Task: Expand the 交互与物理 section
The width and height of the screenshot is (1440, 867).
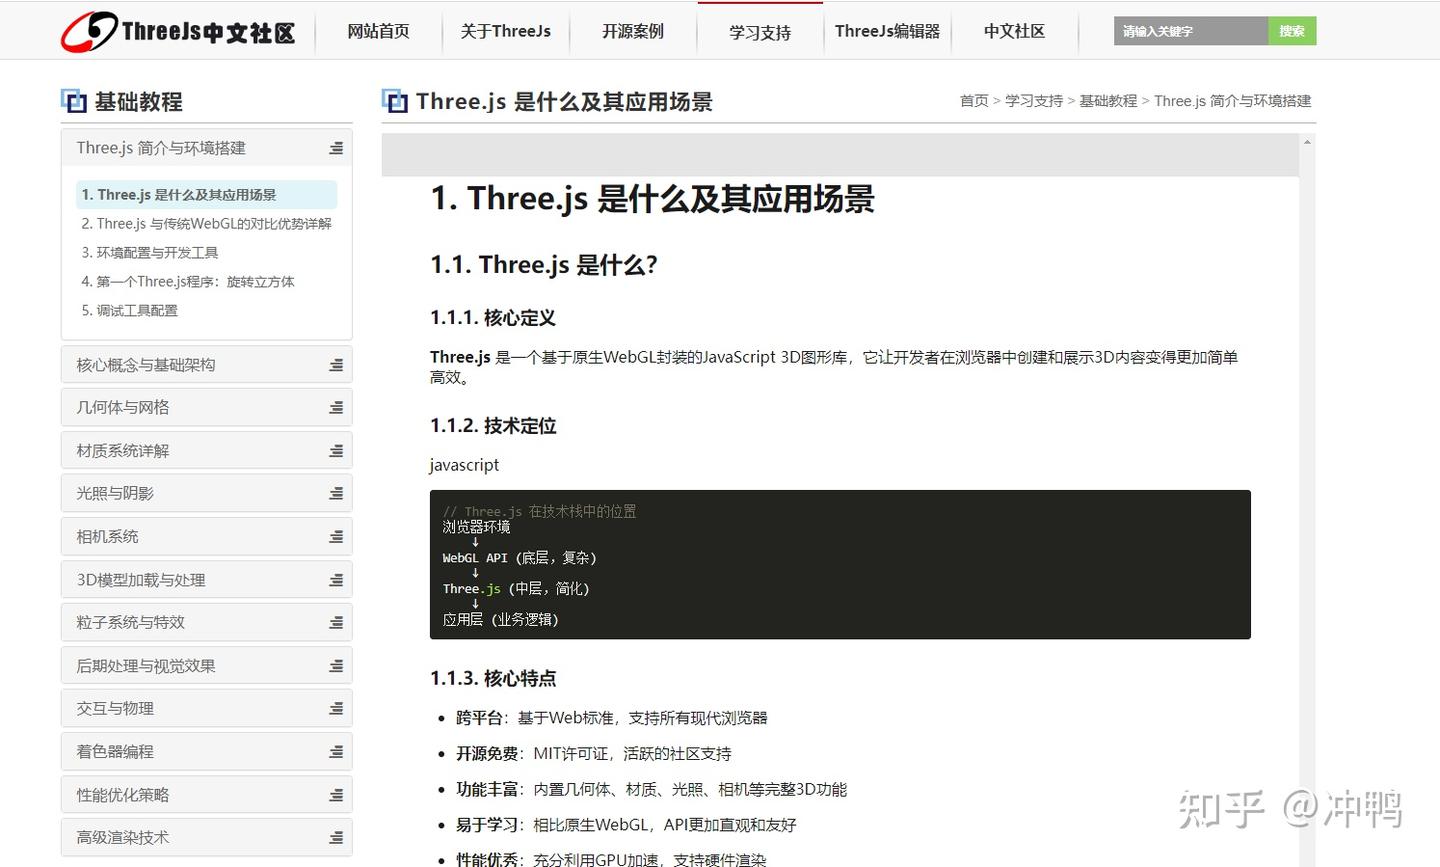Action: [x=207, y=709]
